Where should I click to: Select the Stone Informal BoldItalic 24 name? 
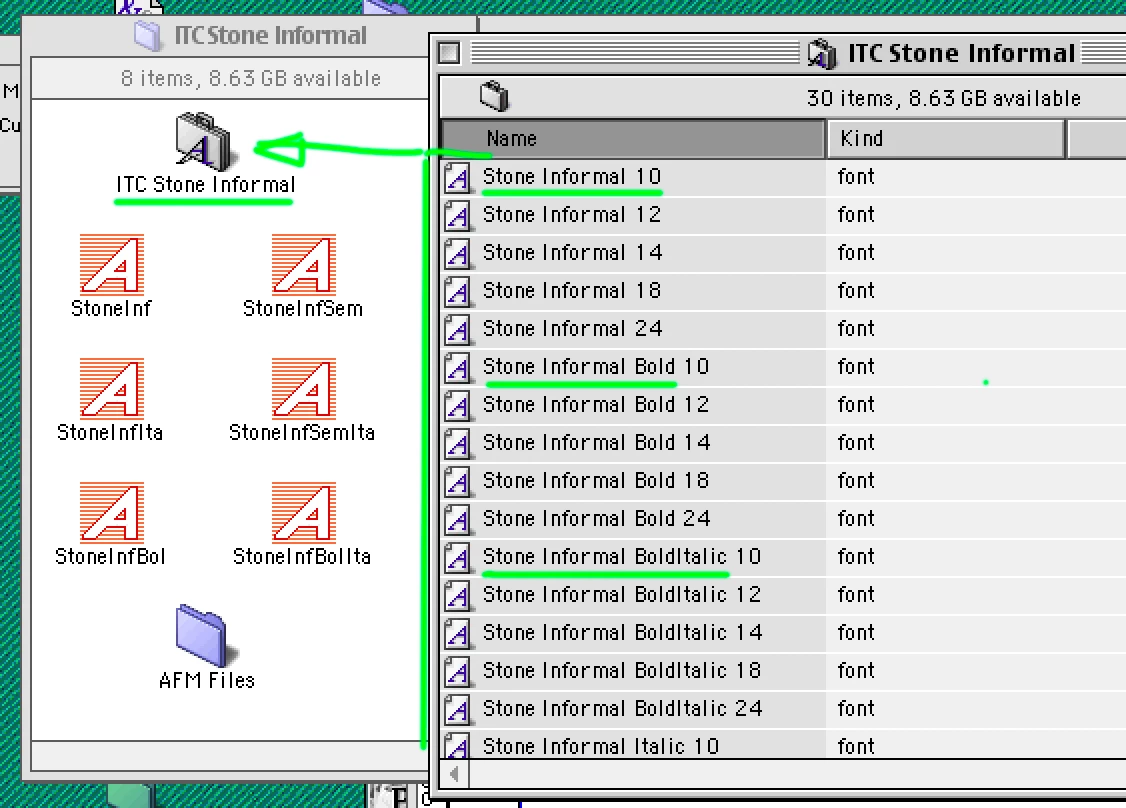(x=623, y=710)
